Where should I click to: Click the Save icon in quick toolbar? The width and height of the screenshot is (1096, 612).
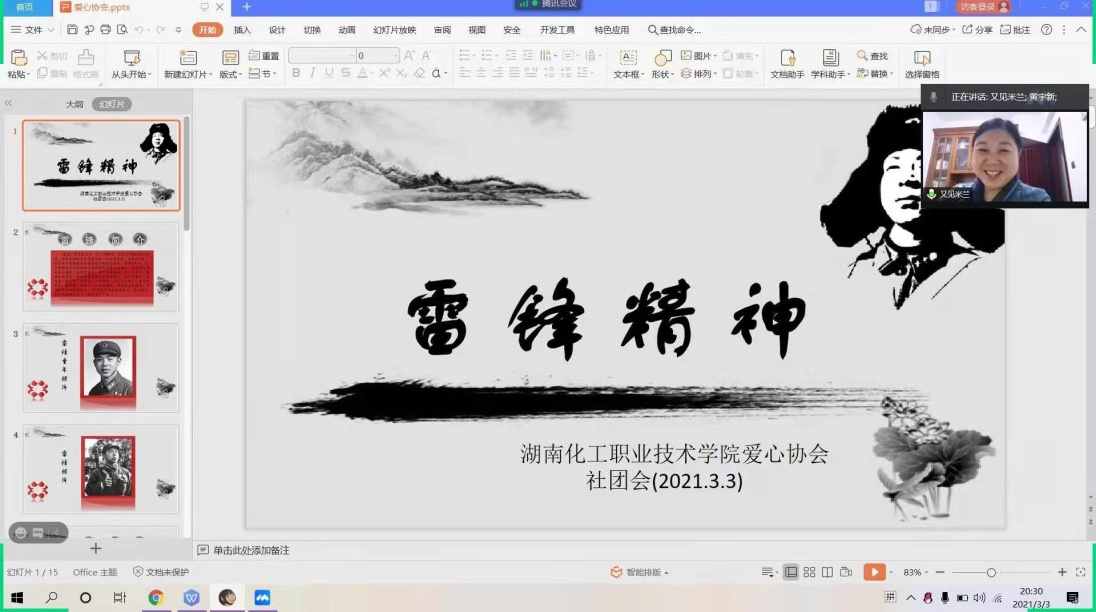[70, 30]
